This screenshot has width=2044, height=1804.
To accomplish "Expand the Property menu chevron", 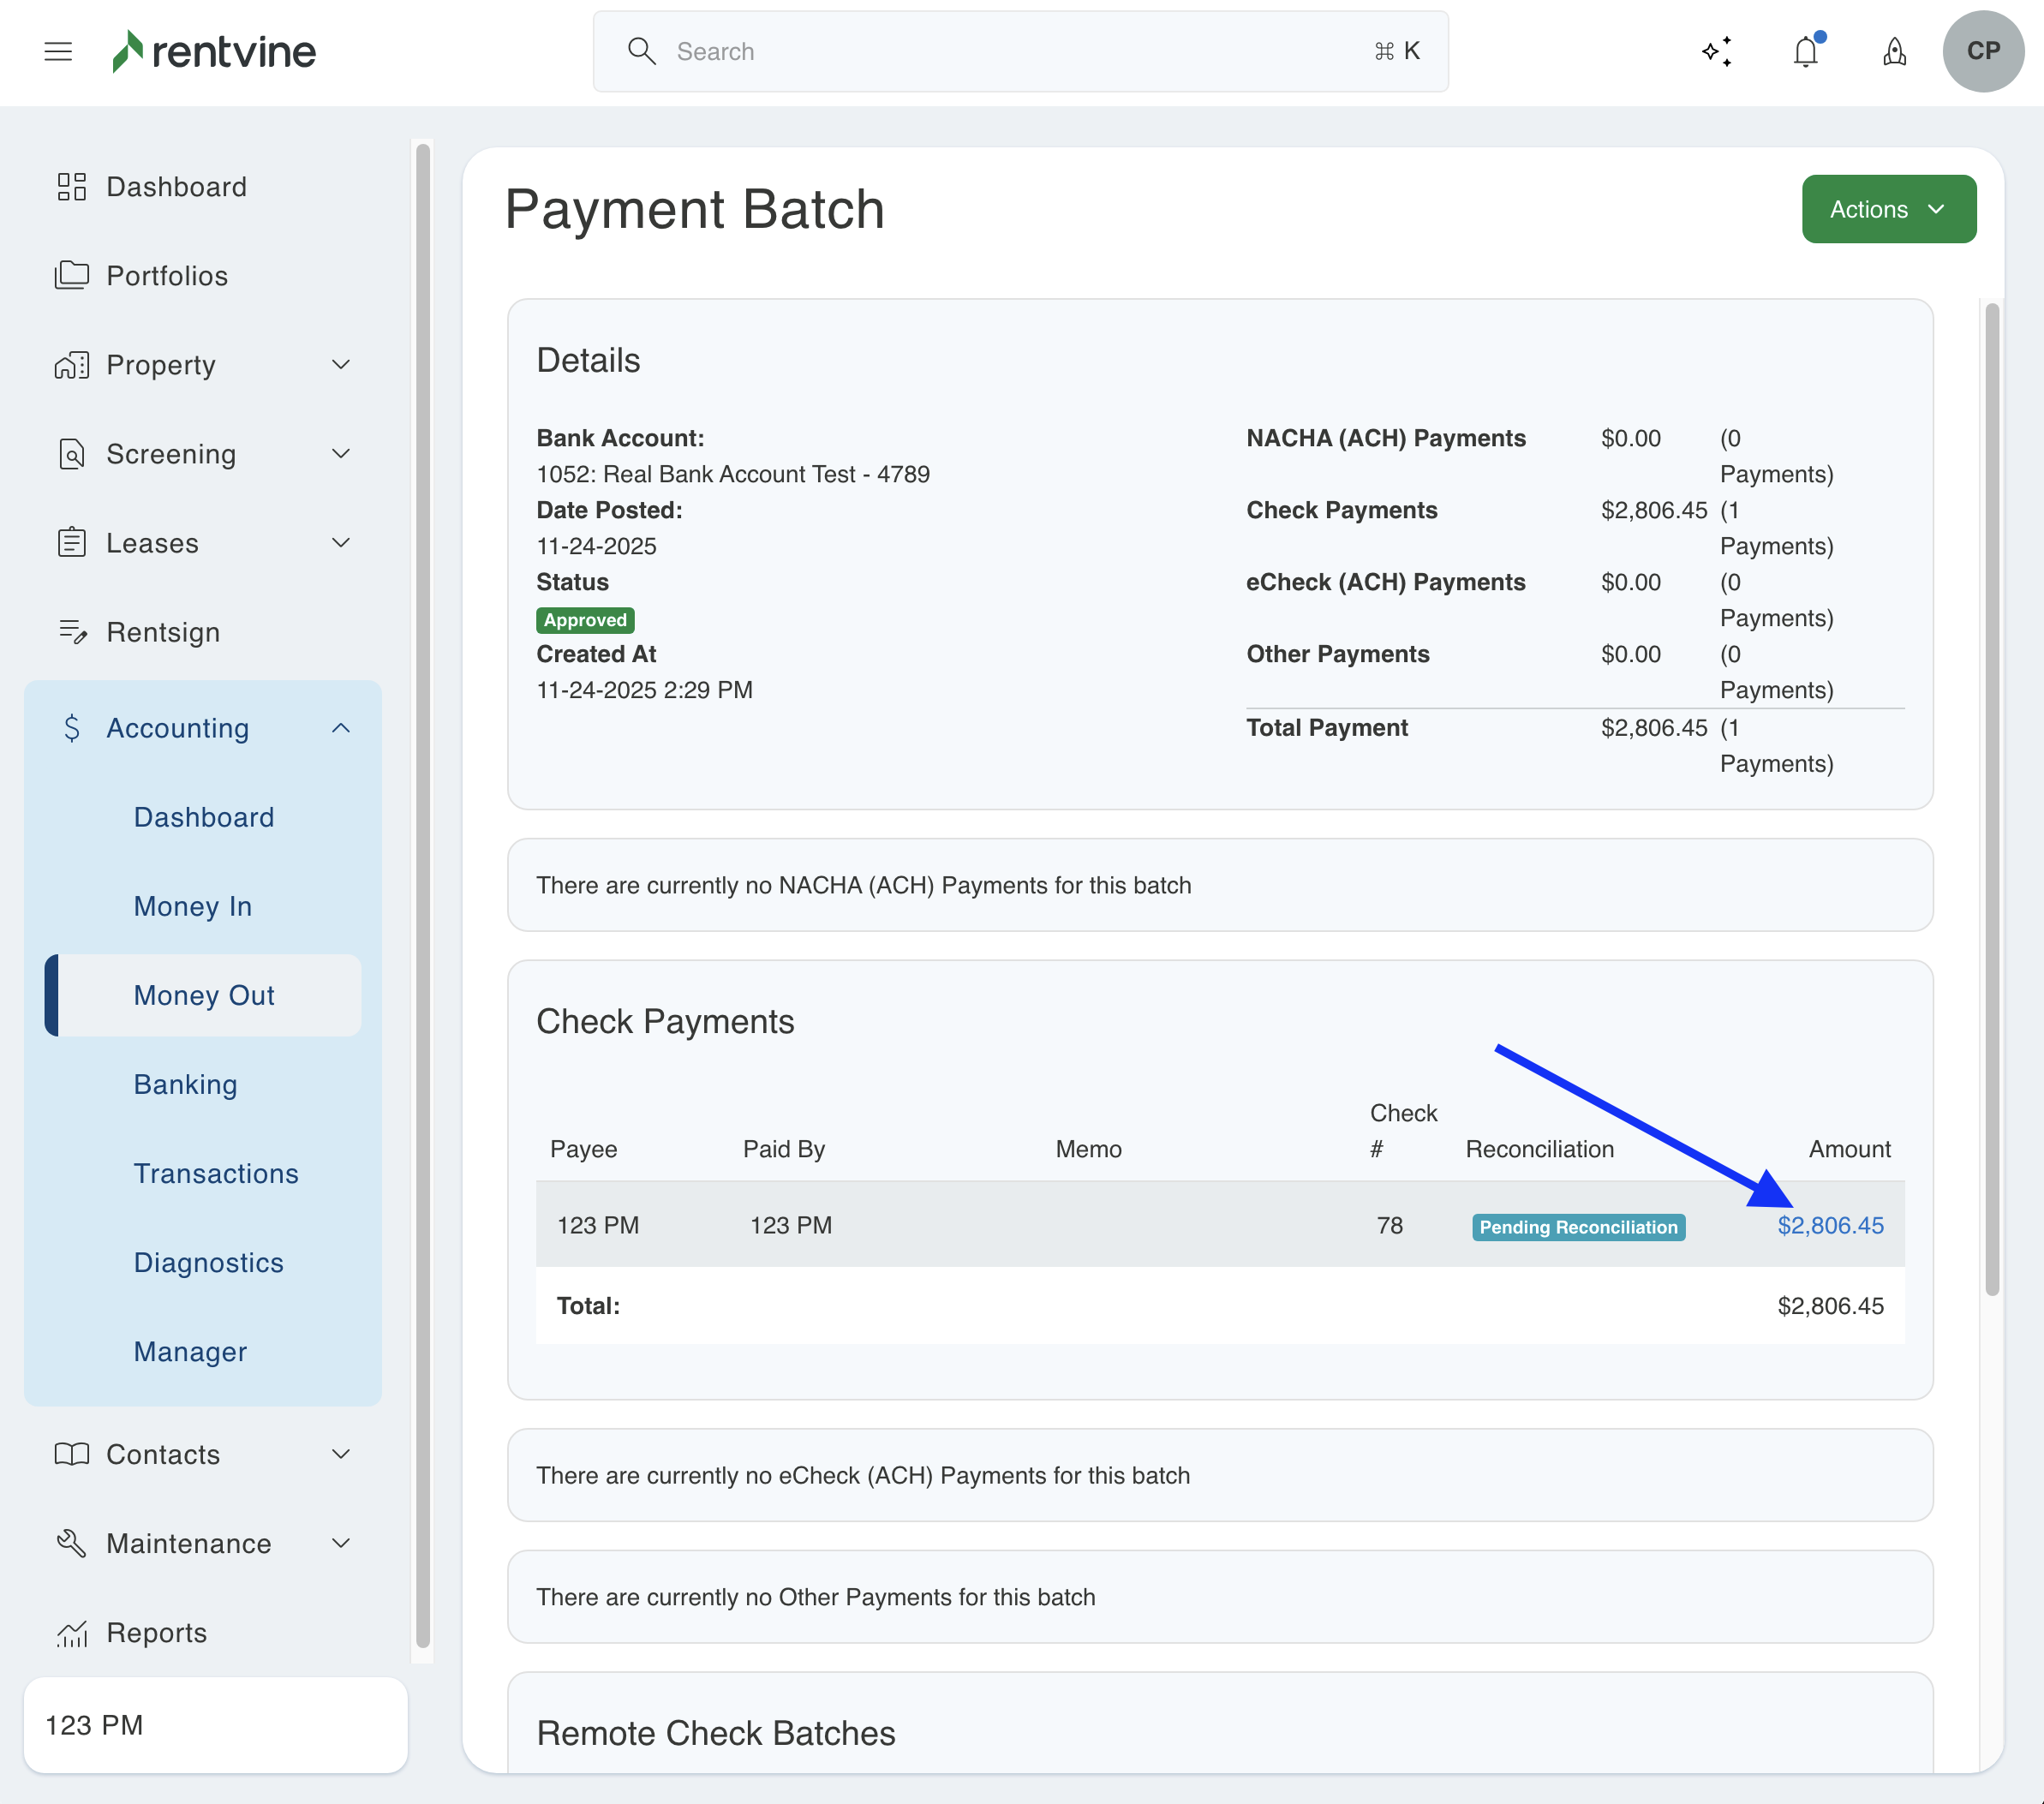I will coord(341,365).
